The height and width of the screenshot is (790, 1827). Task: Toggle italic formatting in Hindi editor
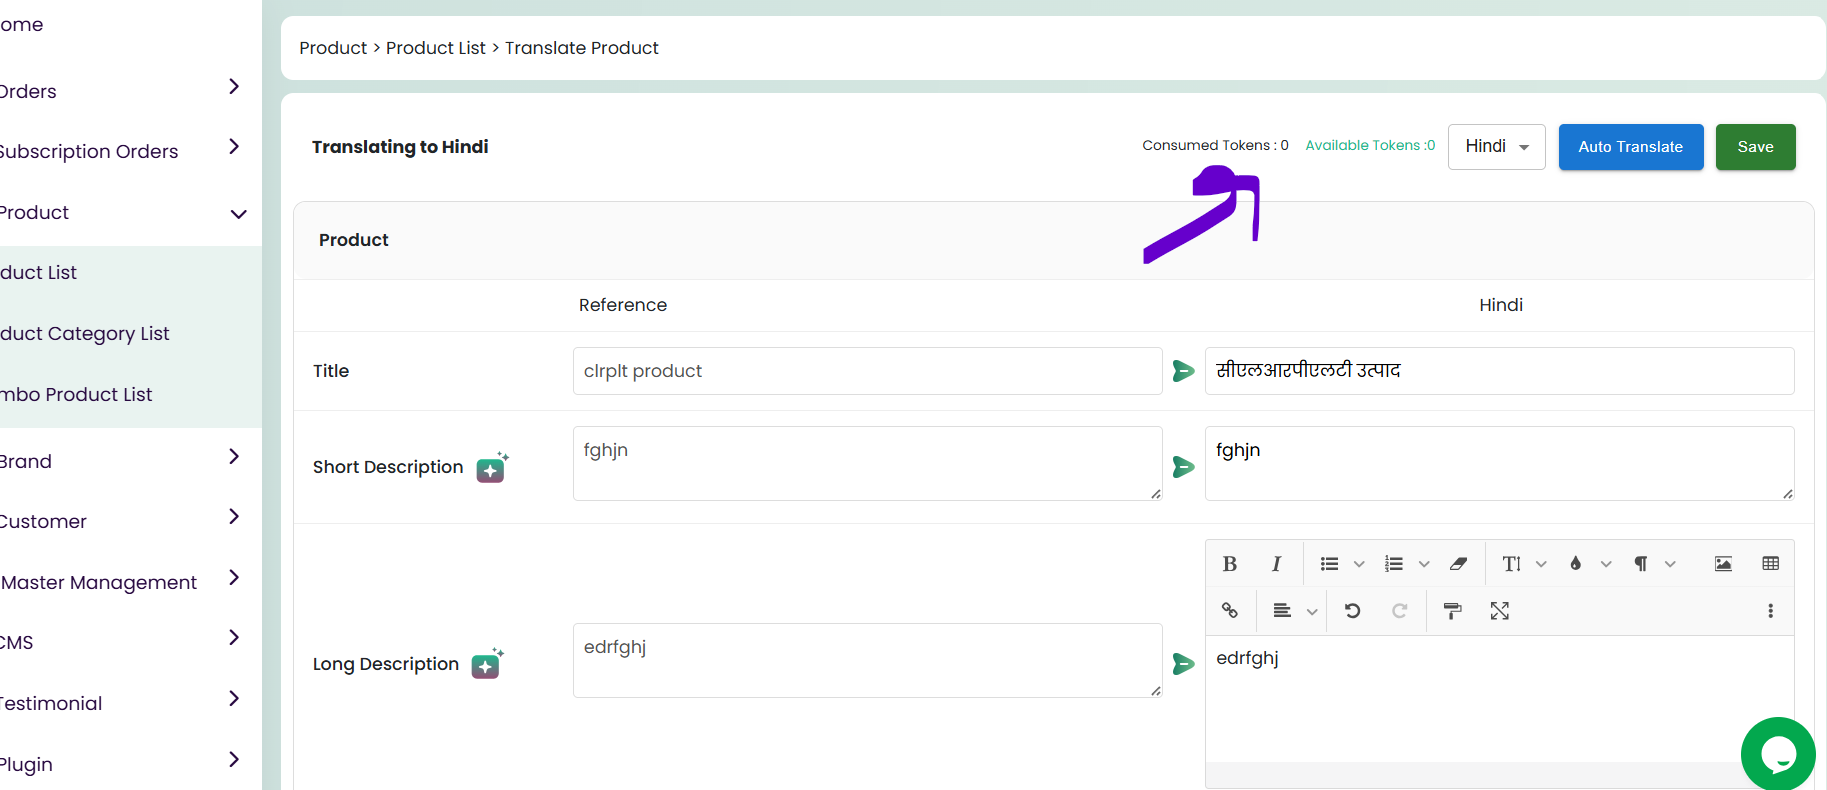click(1276, 564)
